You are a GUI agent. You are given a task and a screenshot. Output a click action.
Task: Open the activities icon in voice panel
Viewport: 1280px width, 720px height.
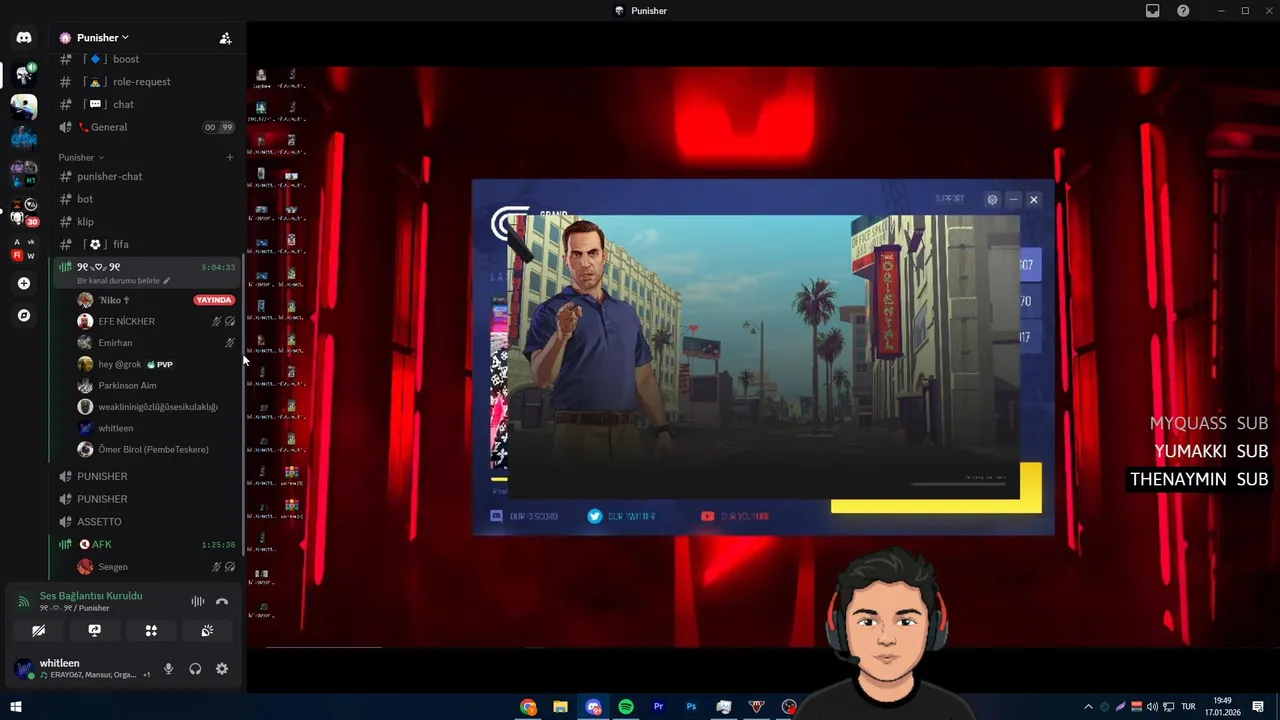click(151, 631)
